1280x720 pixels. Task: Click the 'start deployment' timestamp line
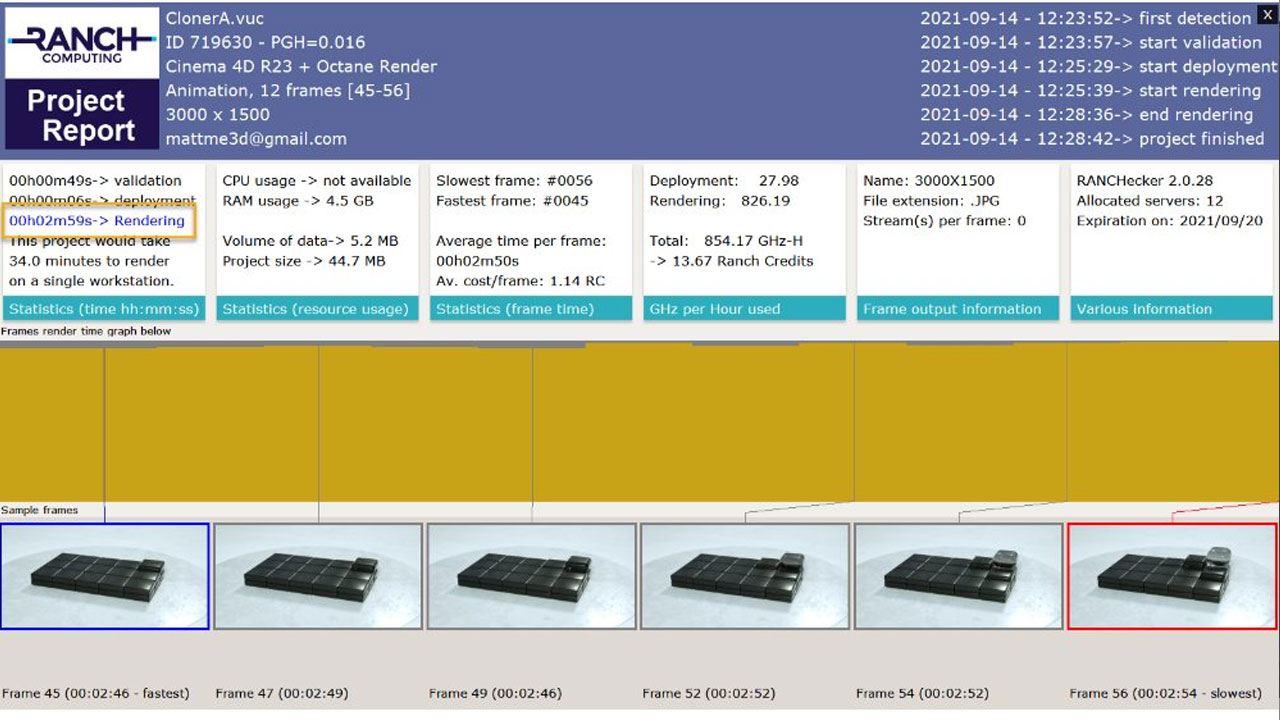tap(1098, 66)
